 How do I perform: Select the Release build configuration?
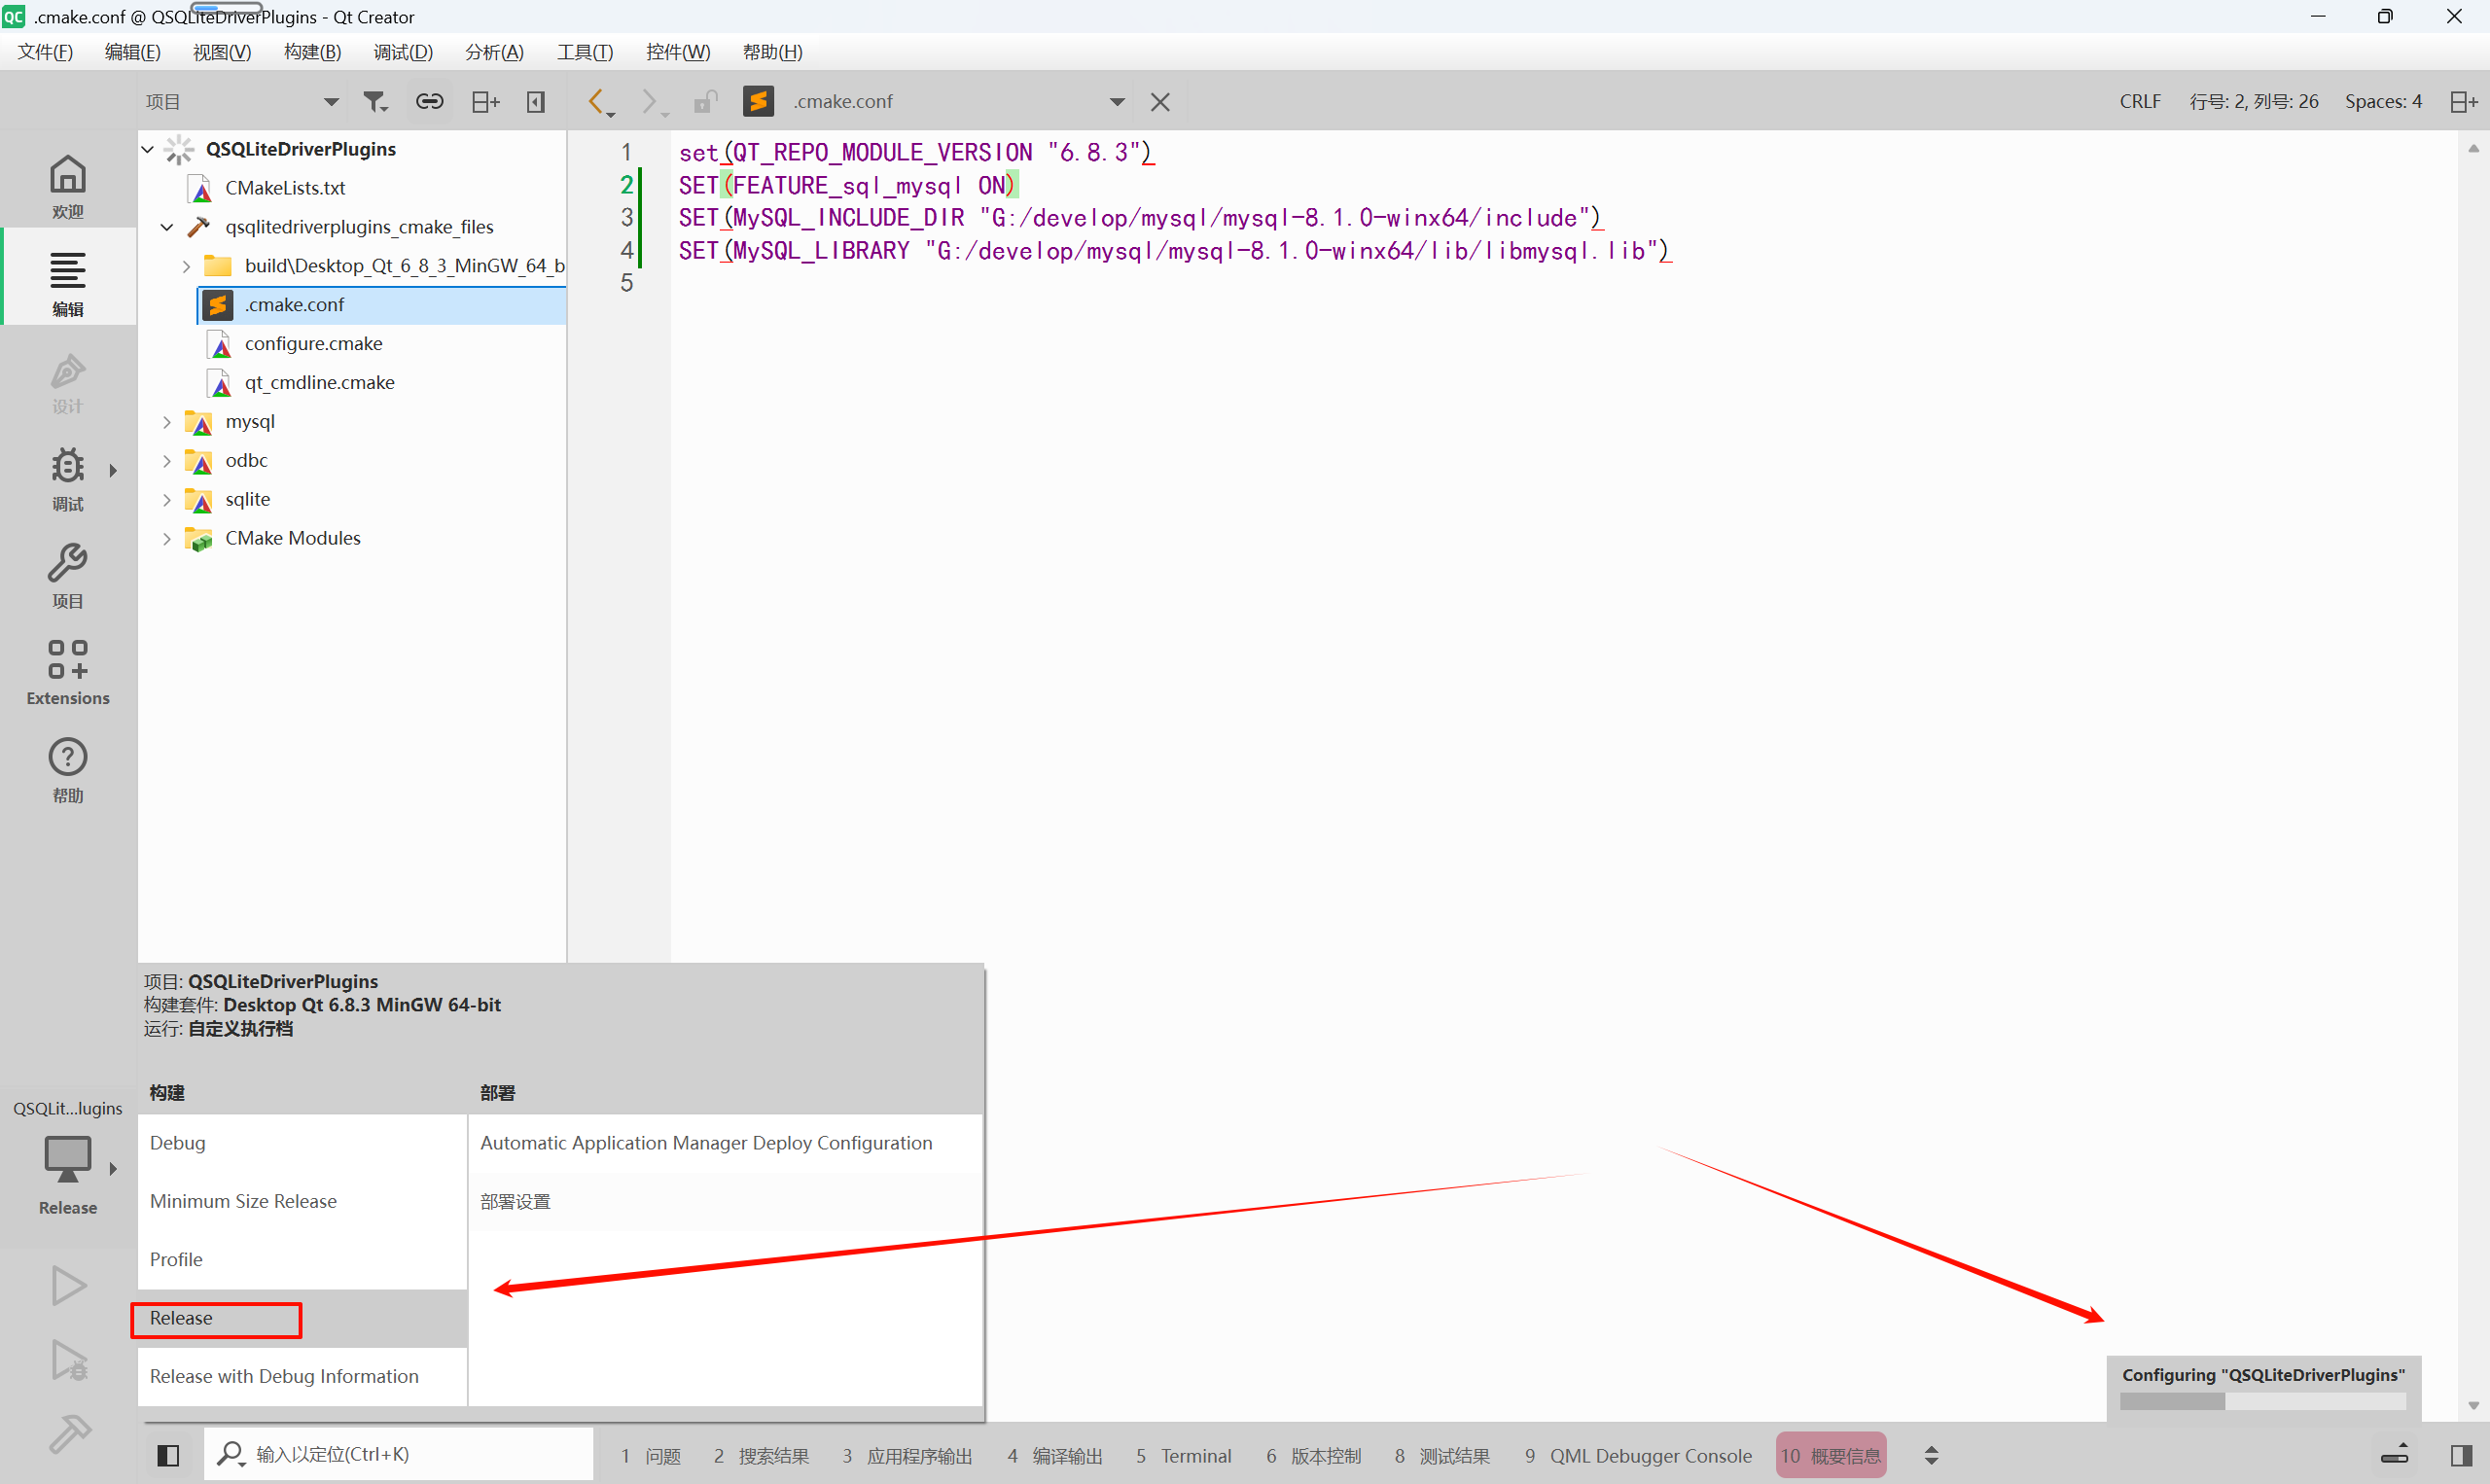coord(215,1318)
